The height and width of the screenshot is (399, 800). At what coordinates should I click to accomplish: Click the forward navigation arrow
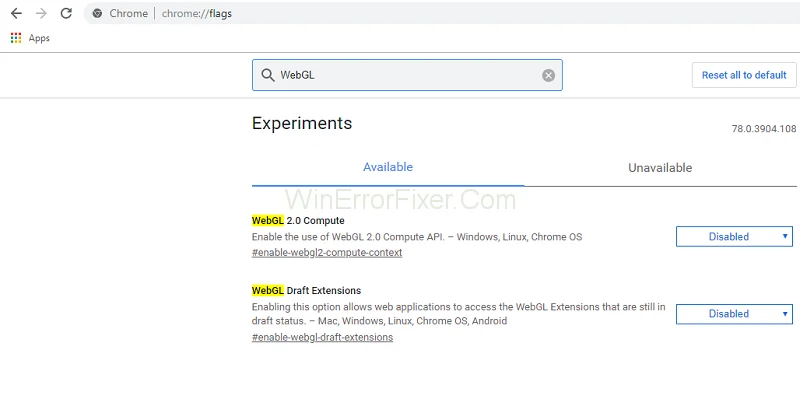pos(41,13)
